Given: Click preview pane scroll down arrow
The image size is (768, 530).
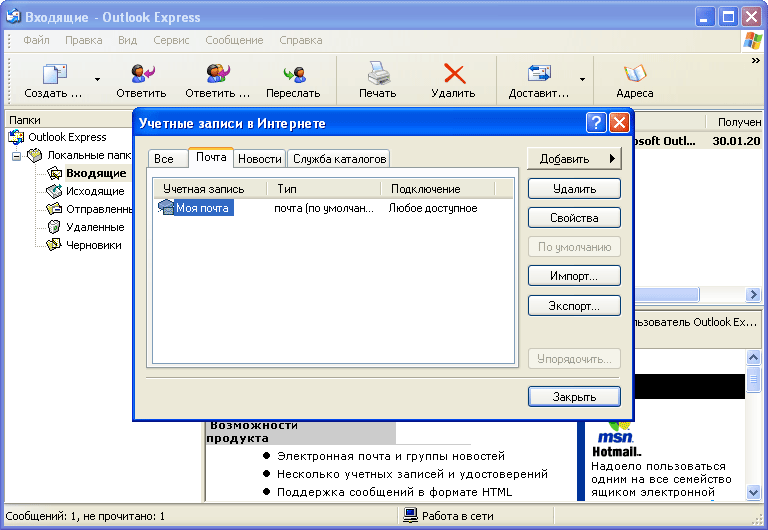Looking at the screenshot, I should pyautogui.click(x=753, y=492).
